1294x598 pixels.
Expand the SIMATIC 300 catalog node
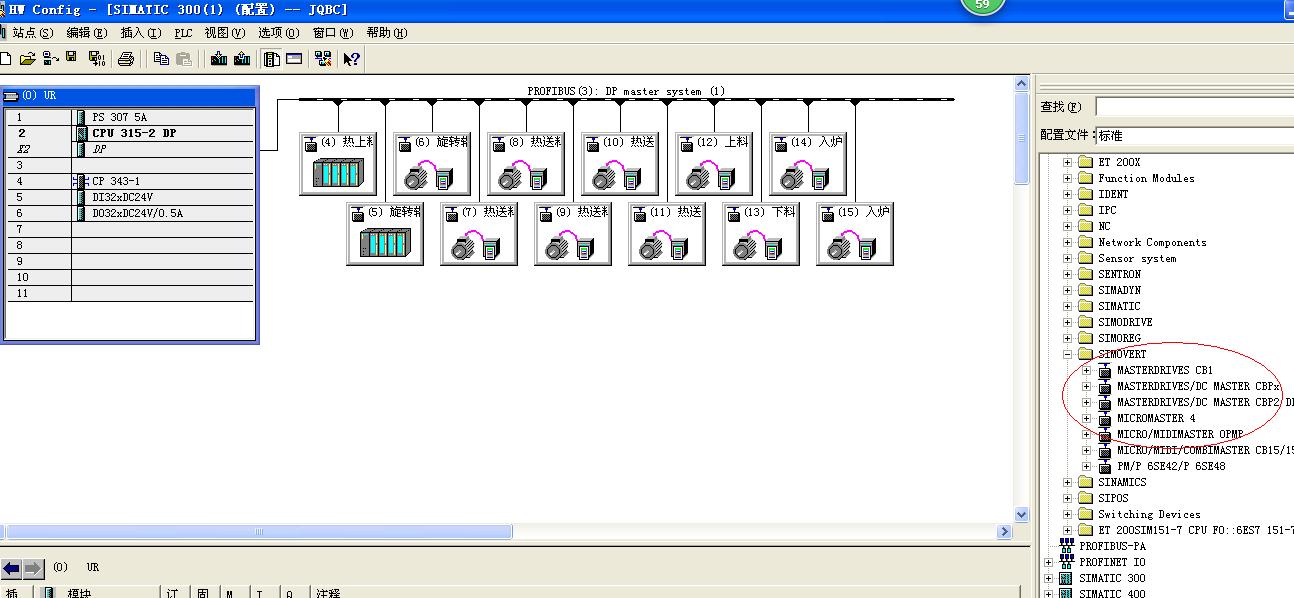pyautogui.click(x=1048, y=578)
